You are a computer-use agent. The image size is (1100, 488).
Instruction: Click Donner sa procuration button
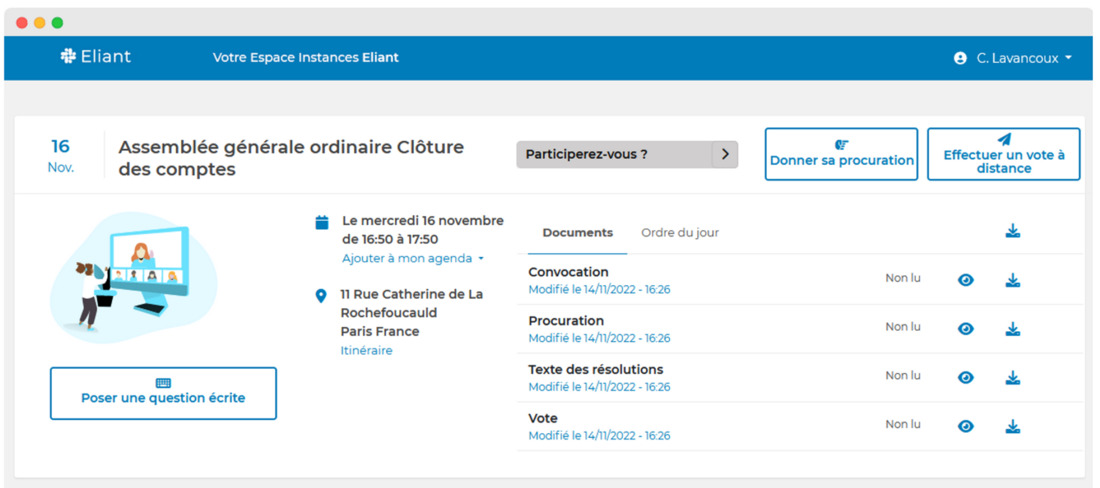click(x=841, y=154)
